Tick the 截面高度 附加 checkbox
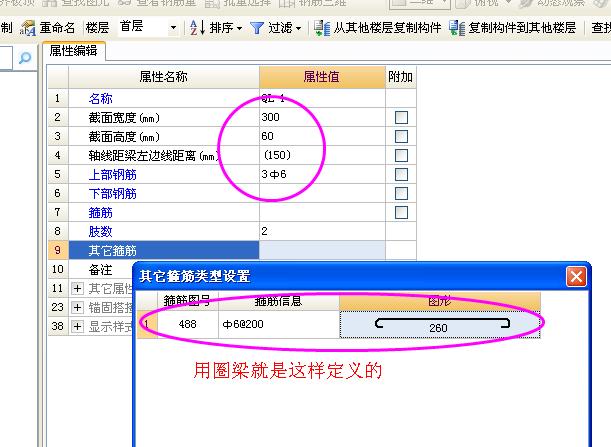611x447 pixels. [401, 136]
